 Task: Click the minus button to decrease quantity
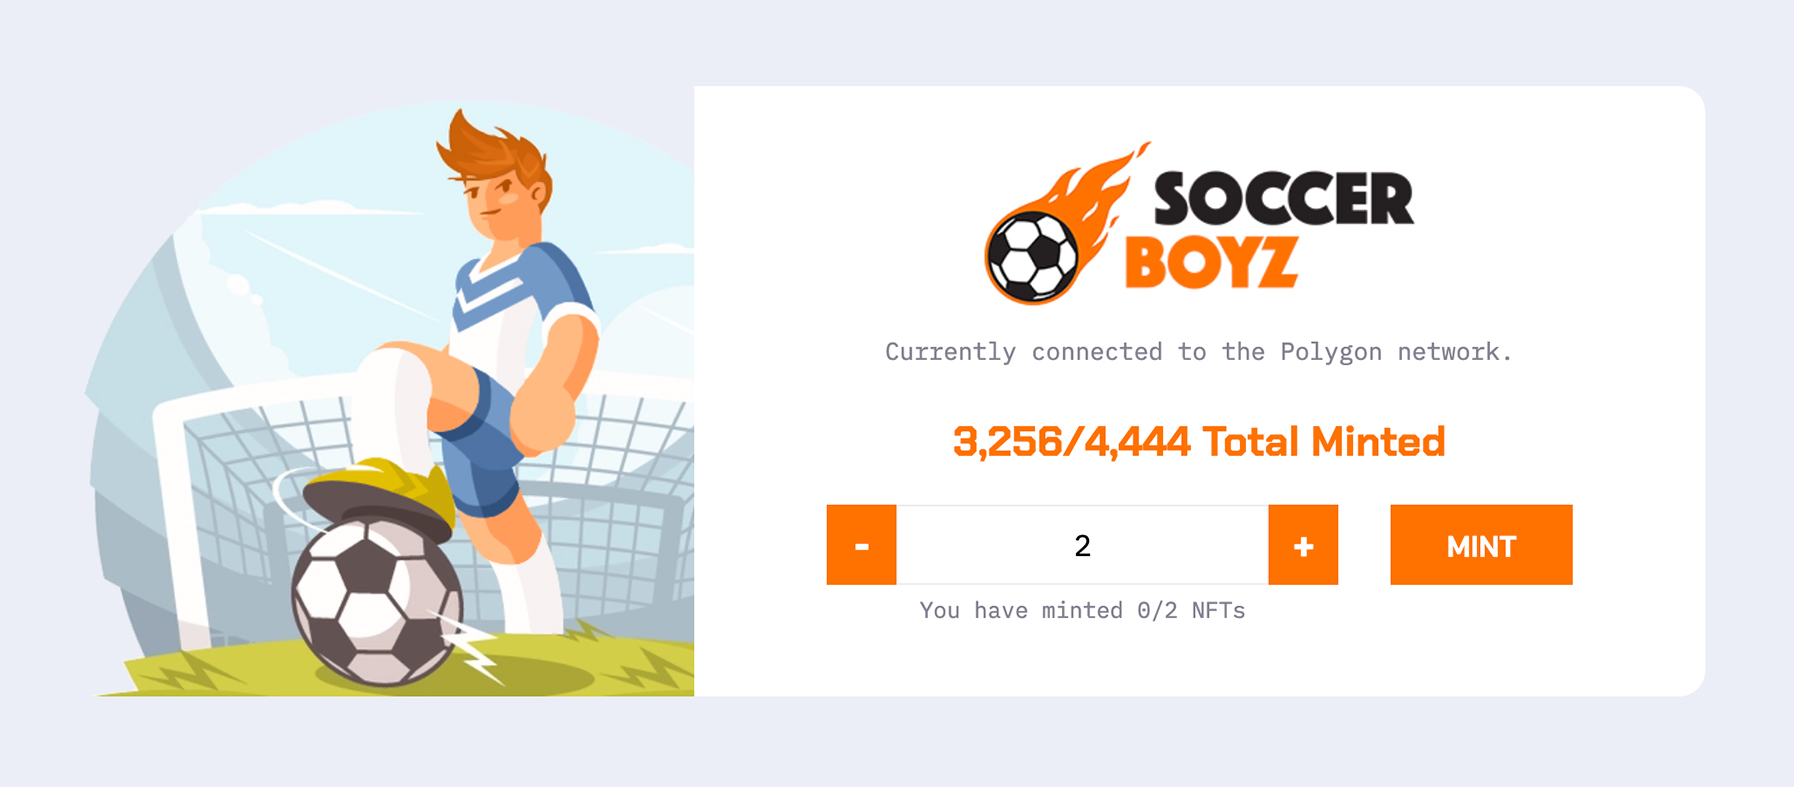coord(861,545)
